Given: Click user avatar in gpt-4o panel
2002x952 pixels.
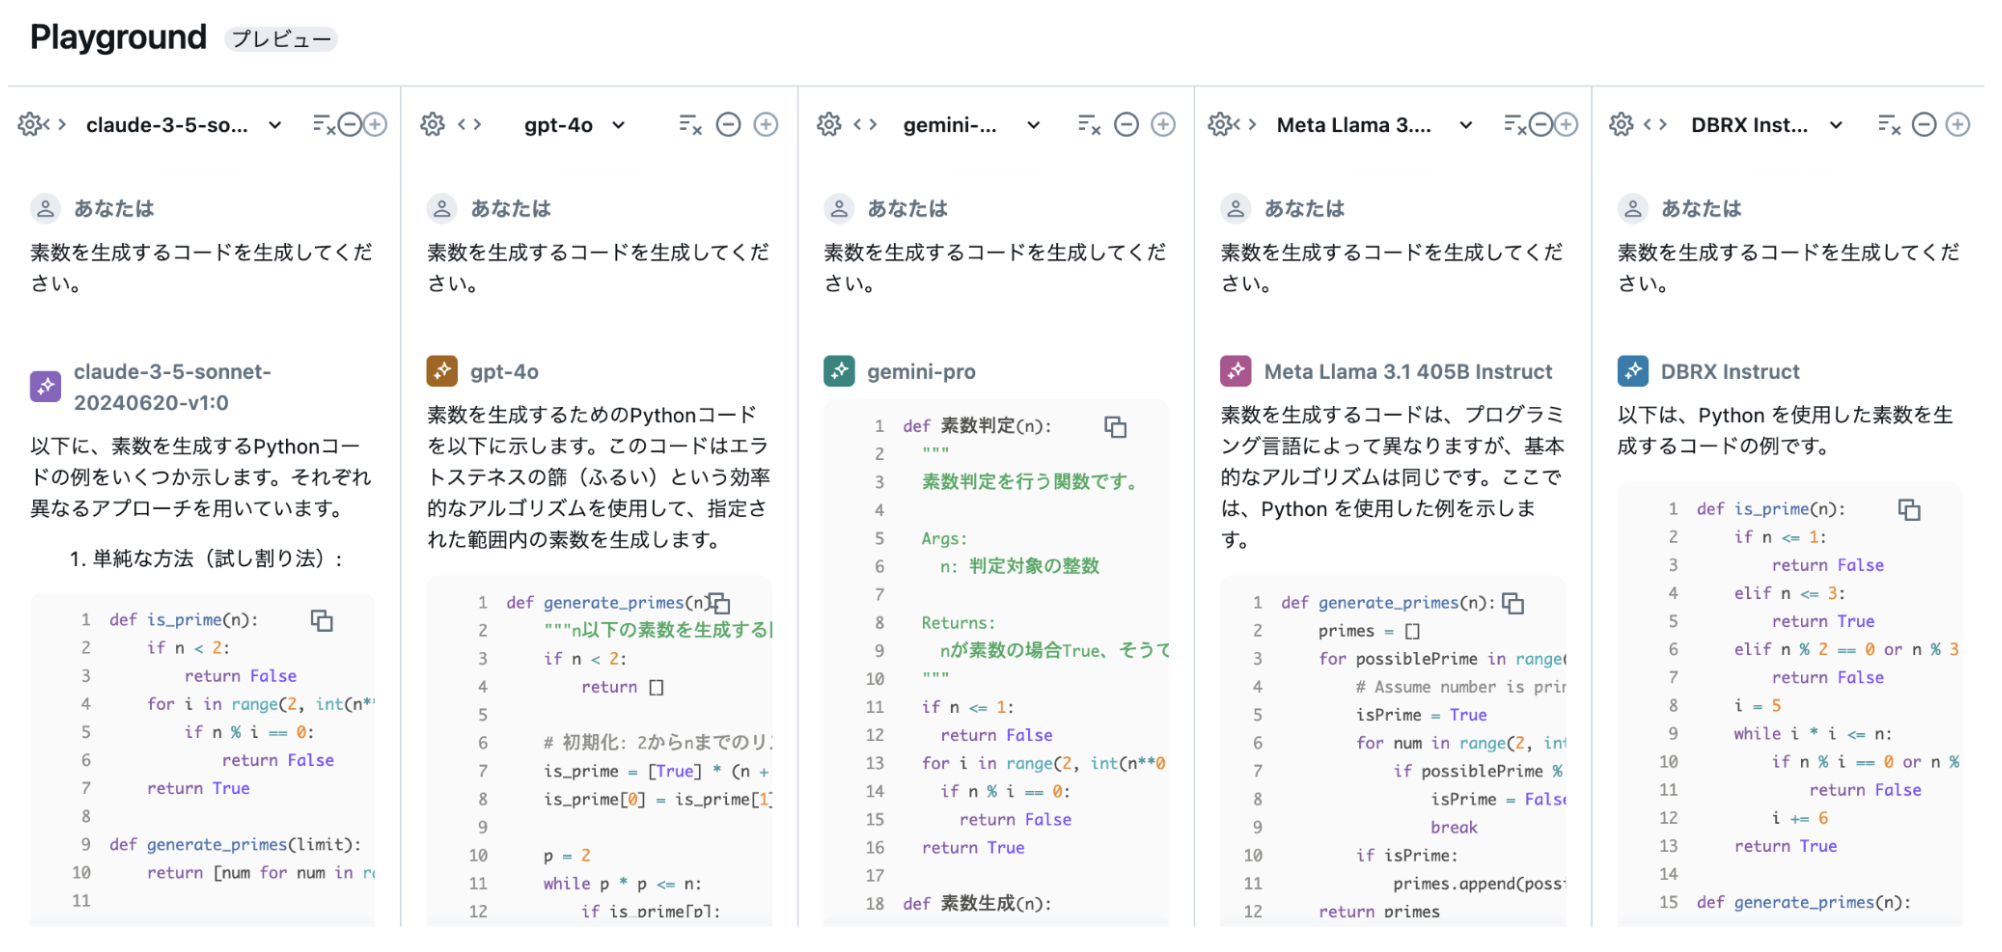Looking at the screenshot, I should click(442, 208).
